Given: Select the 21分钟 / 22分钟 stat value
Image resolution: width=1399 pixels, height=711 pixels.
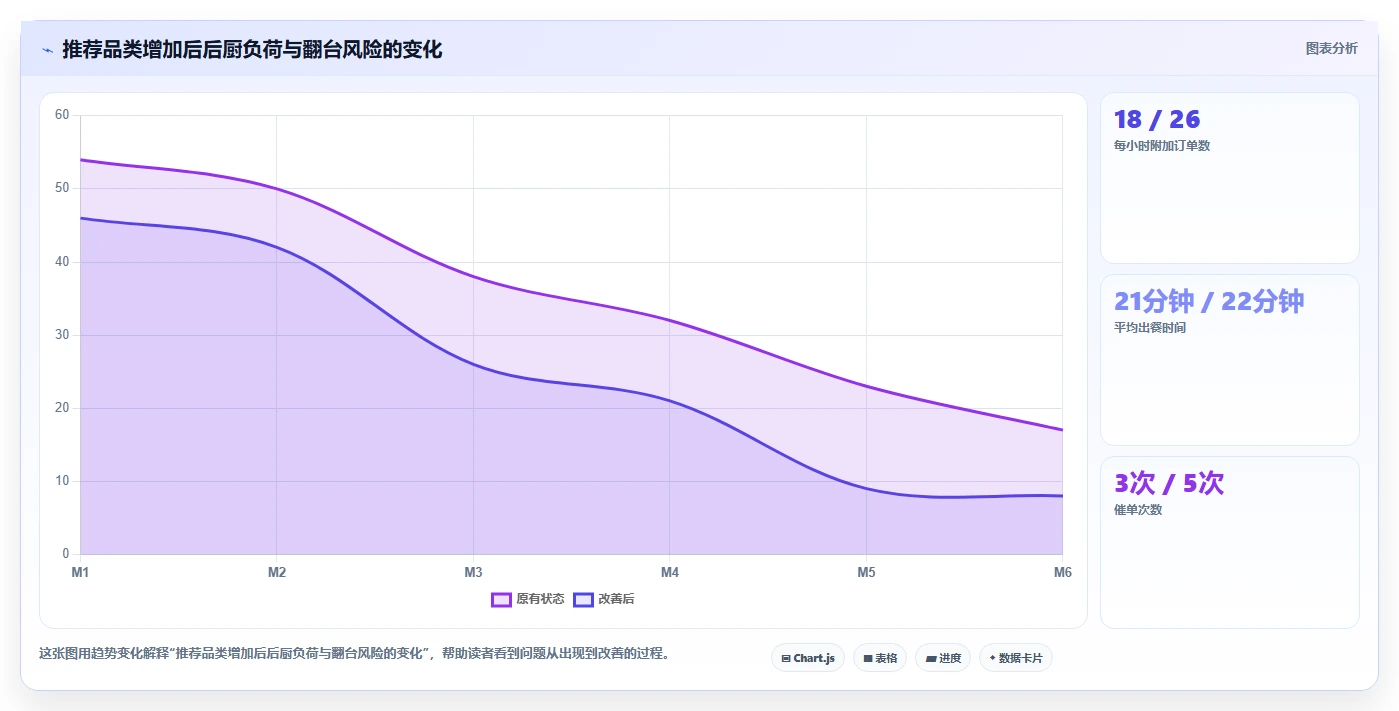Looking at the screenshot, I should [x=1209, y=301].
